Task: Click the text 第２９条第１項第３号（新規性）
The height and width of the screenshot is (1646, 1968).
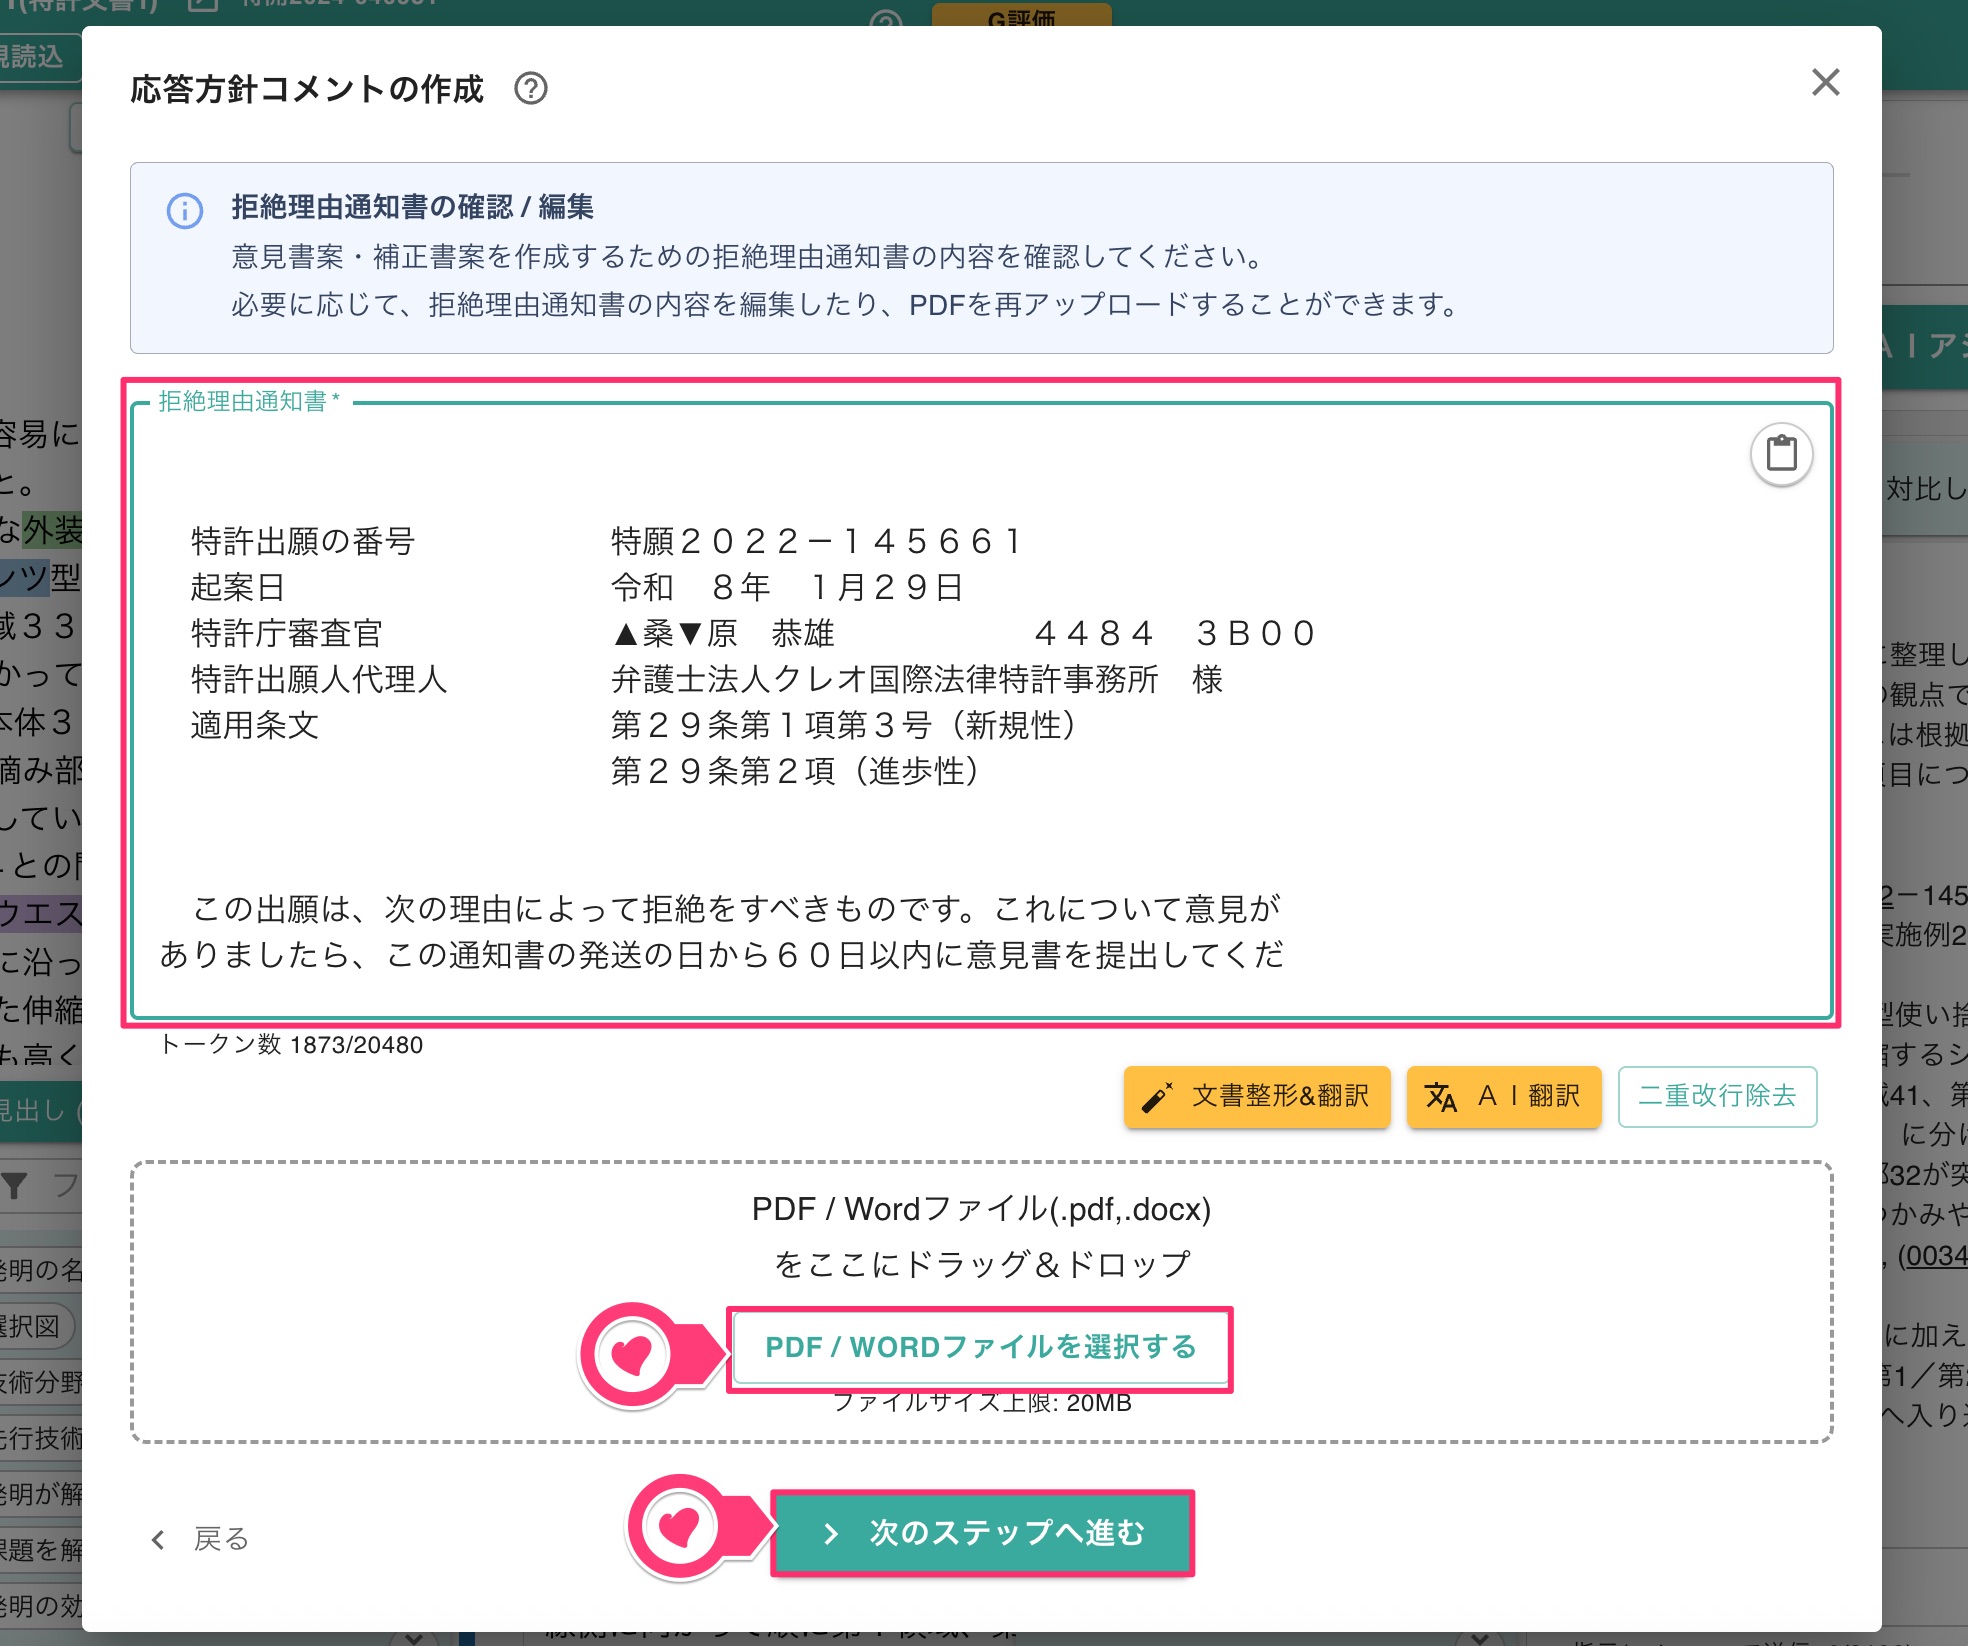Action: pyautogui.click(x=844, y=726)
